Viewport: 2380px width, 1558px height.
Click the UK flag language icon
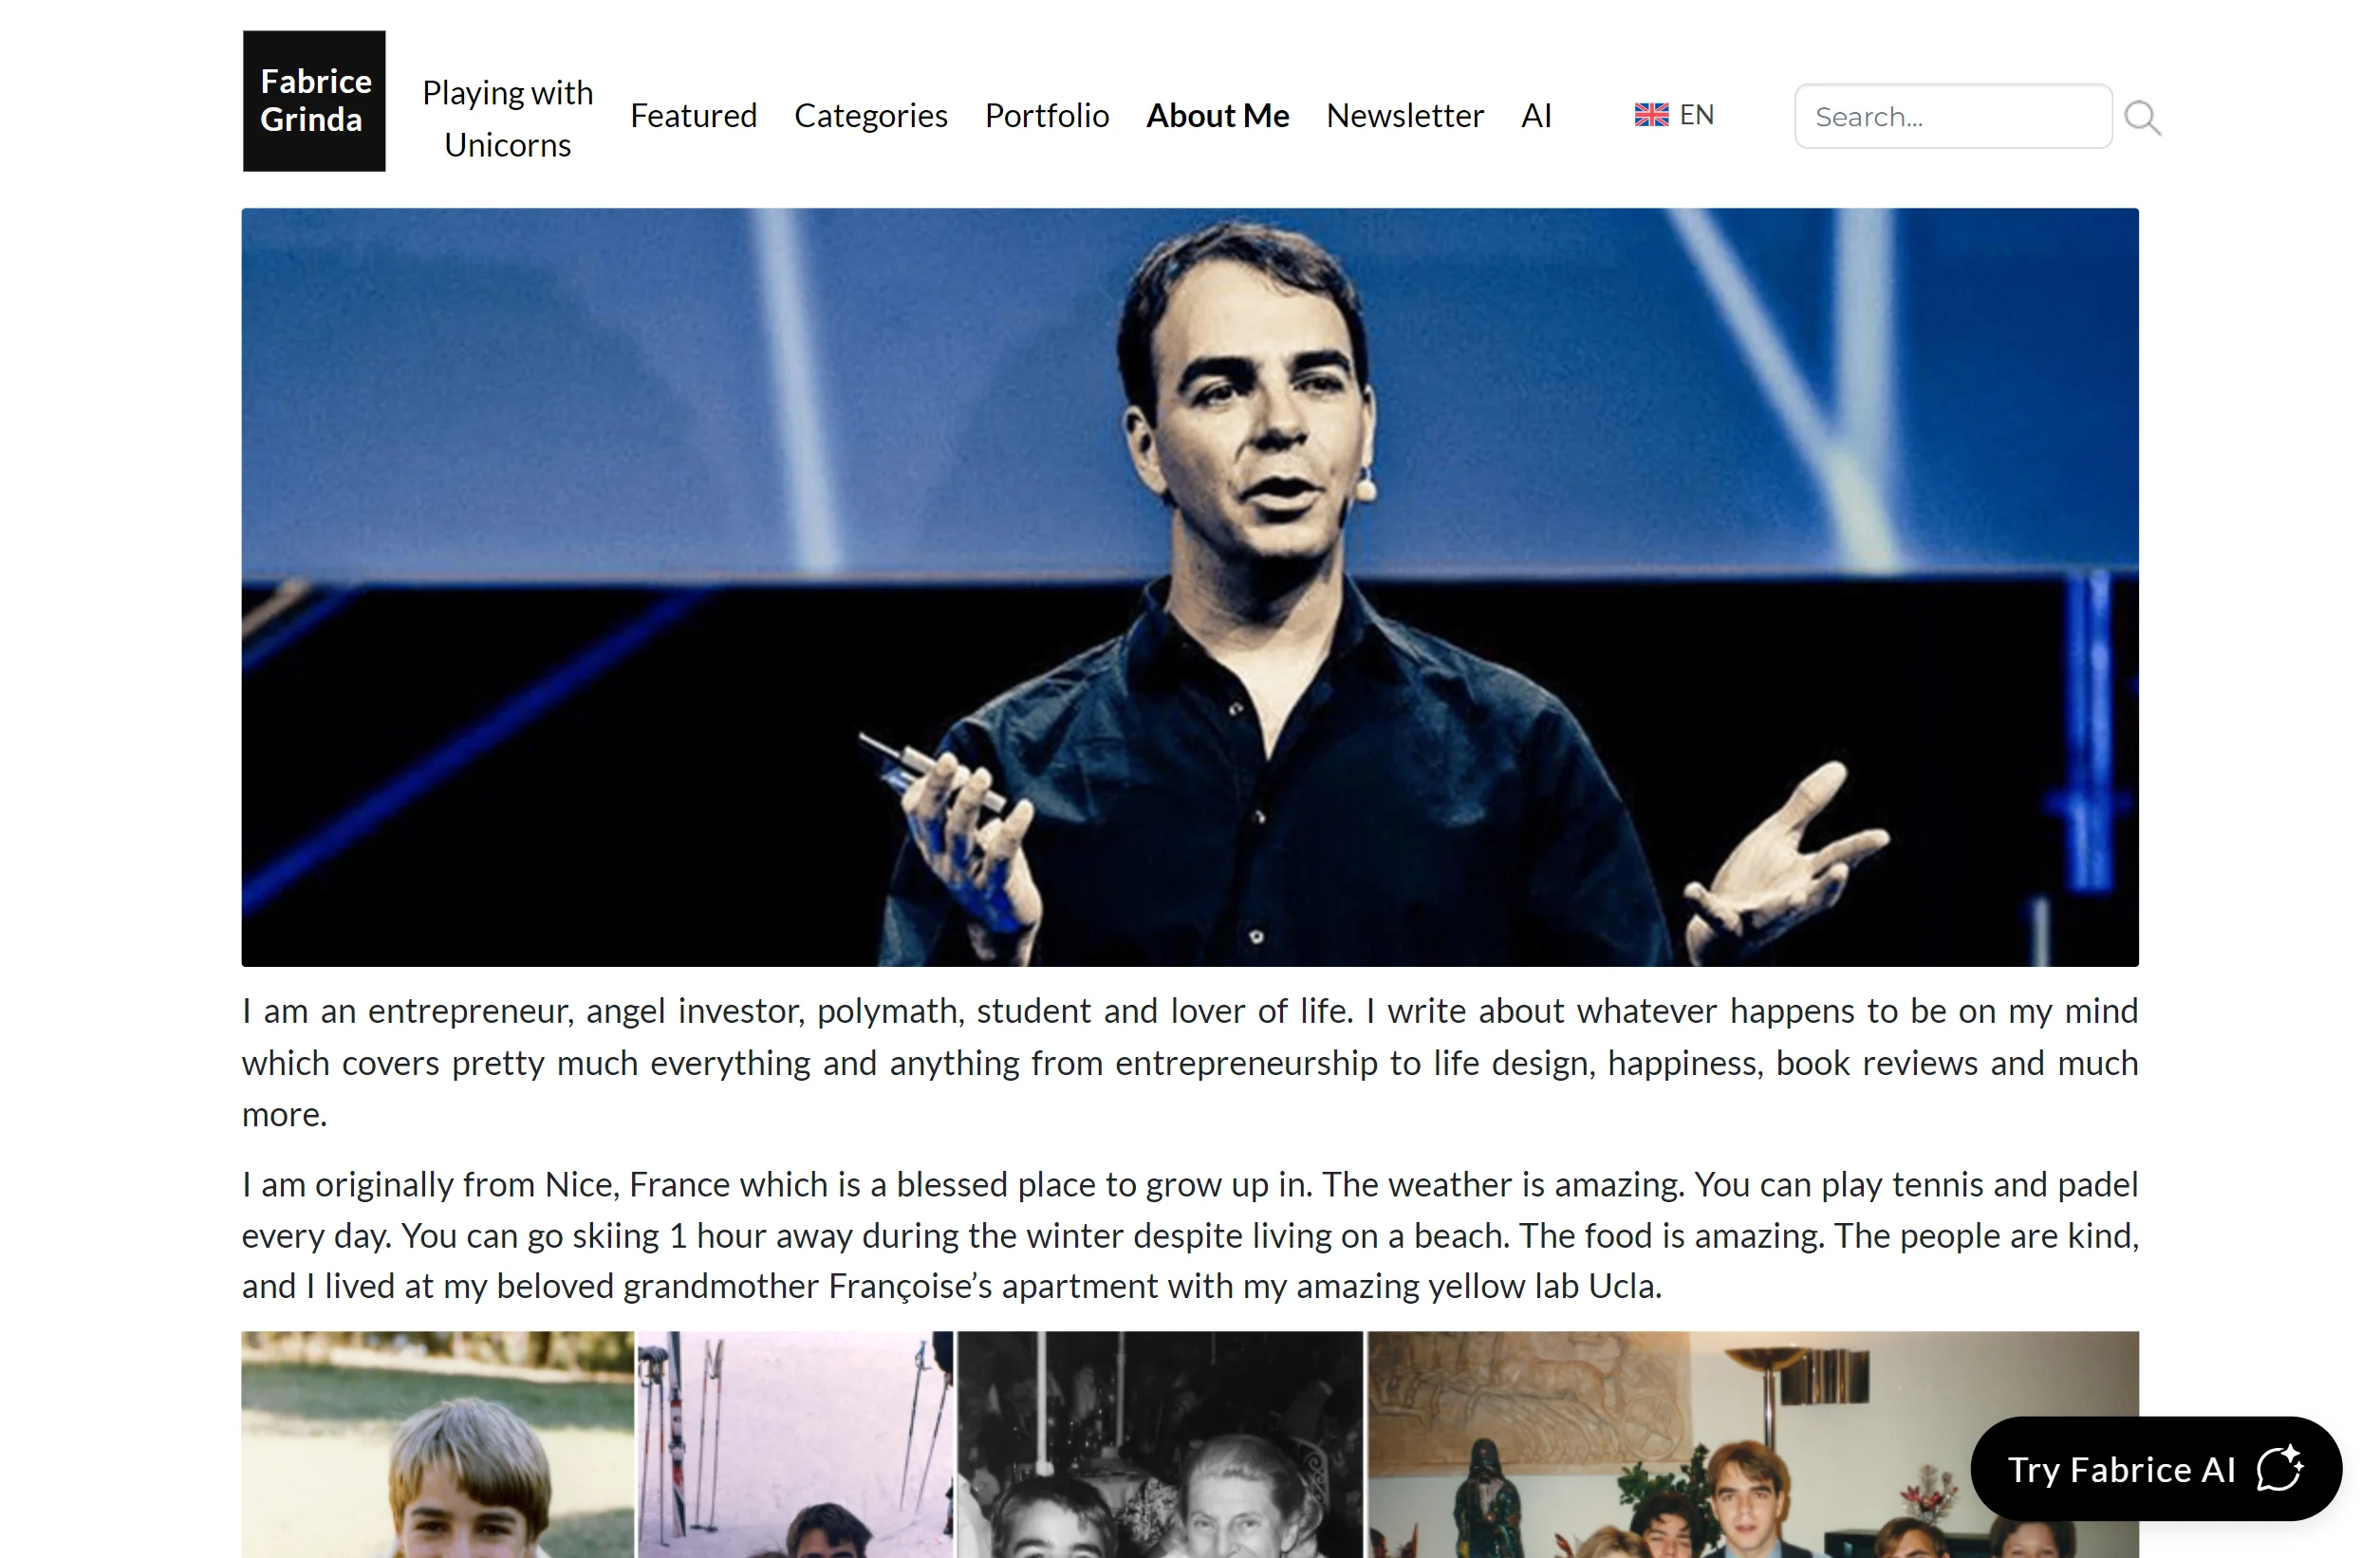coord(1651,115)
